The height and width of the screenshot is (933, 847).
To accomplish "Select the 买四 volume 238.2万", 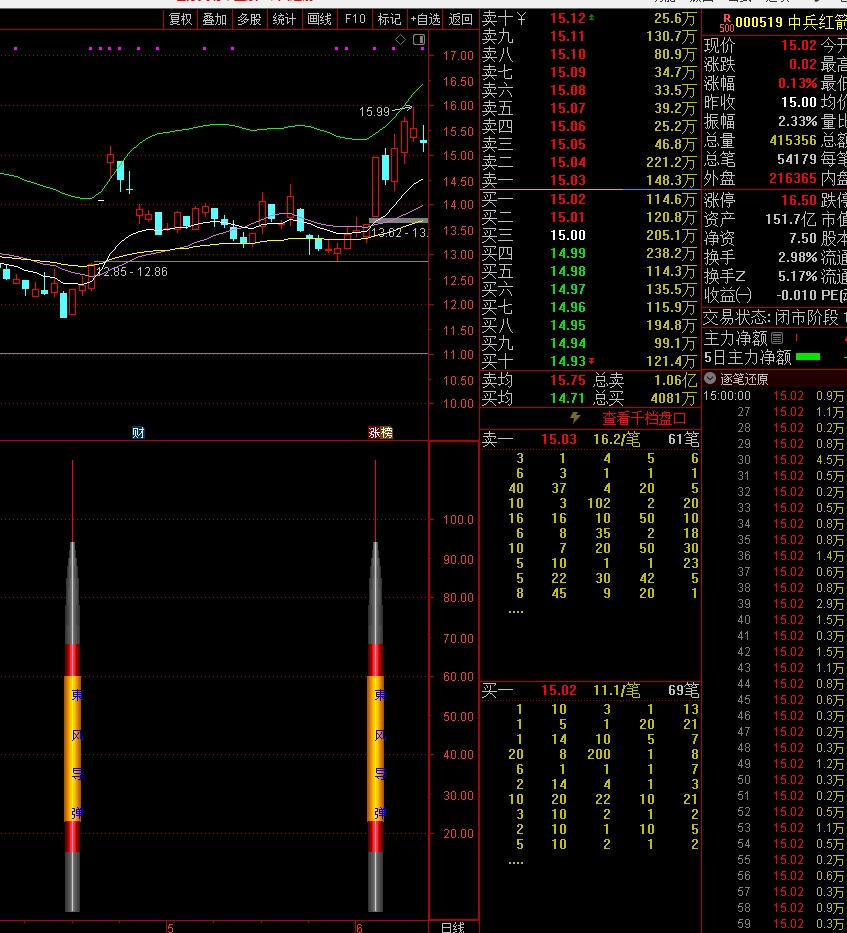I will (x=671, y=253).
